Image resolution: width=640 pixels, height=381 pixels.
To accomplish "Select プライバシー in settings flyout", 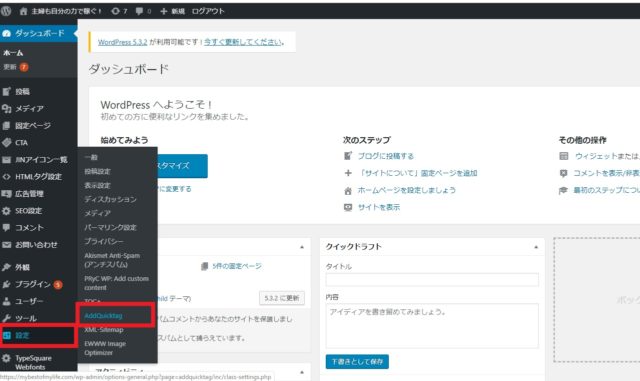I will 104,241.
